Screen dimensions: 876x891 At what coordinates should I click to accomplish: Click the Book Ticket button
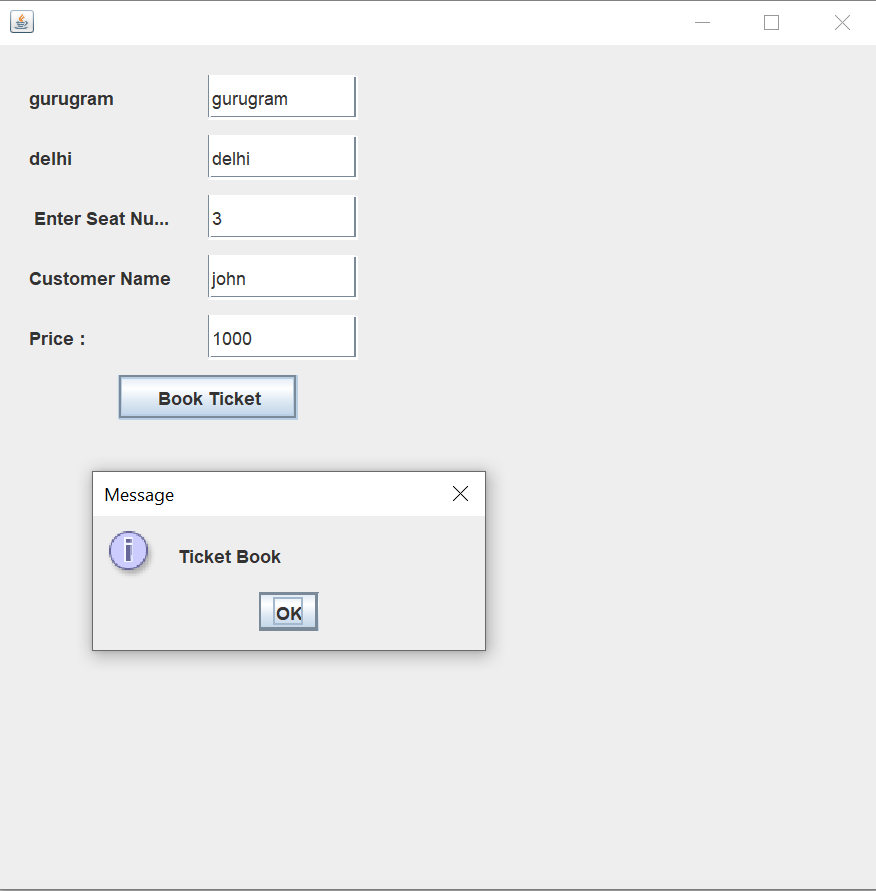pos(208,397)
